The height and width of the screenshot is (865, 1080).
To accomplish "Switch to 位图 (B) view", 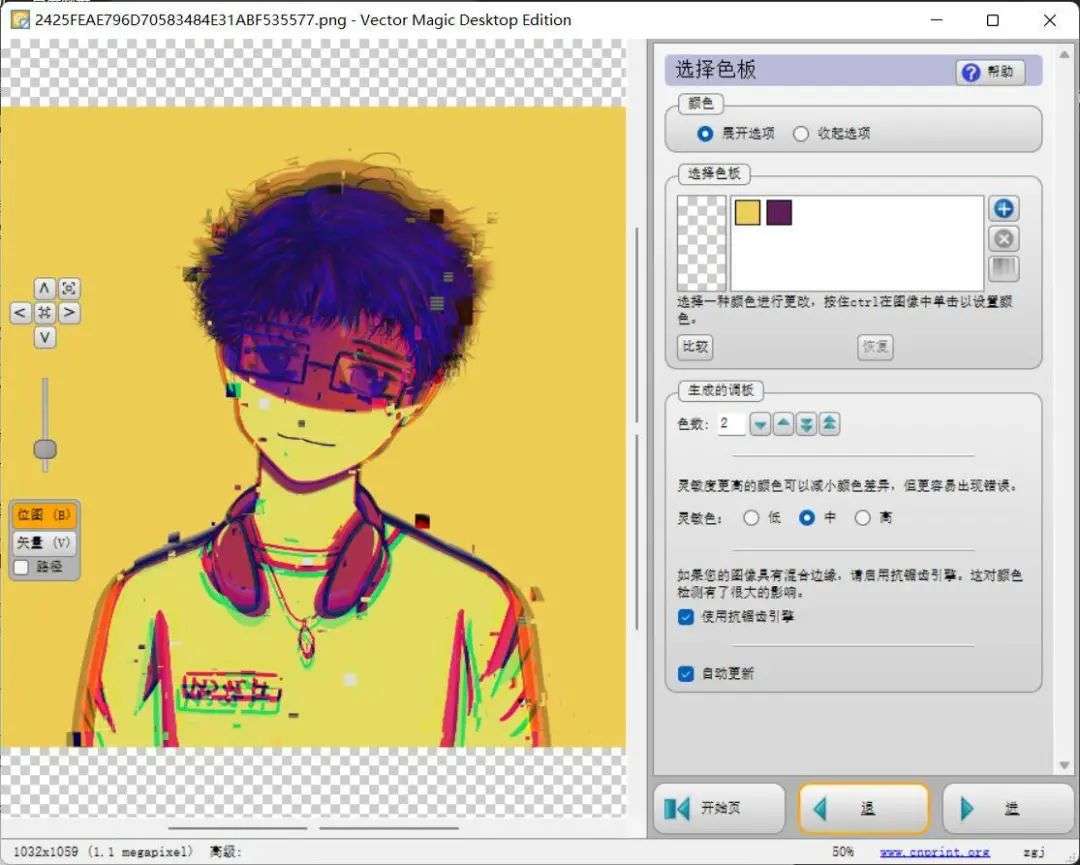I will click(x=44, y=516).
